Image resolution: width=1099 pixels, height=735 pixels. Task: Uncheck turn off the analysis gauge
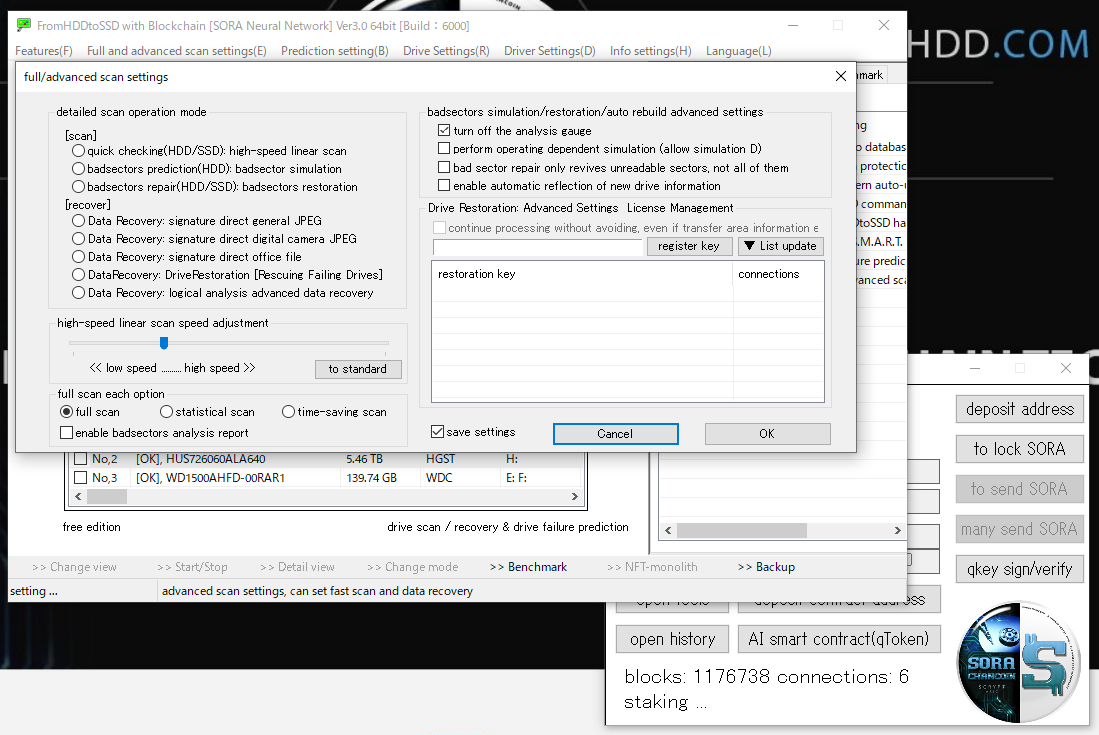pos(444,130)
